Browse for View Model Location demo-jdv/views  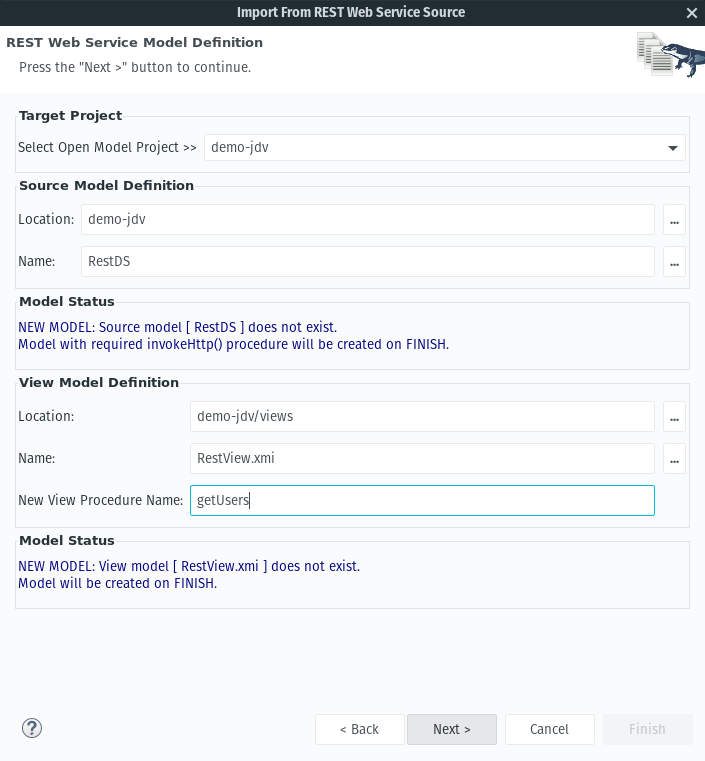click(x=674, y=416)
